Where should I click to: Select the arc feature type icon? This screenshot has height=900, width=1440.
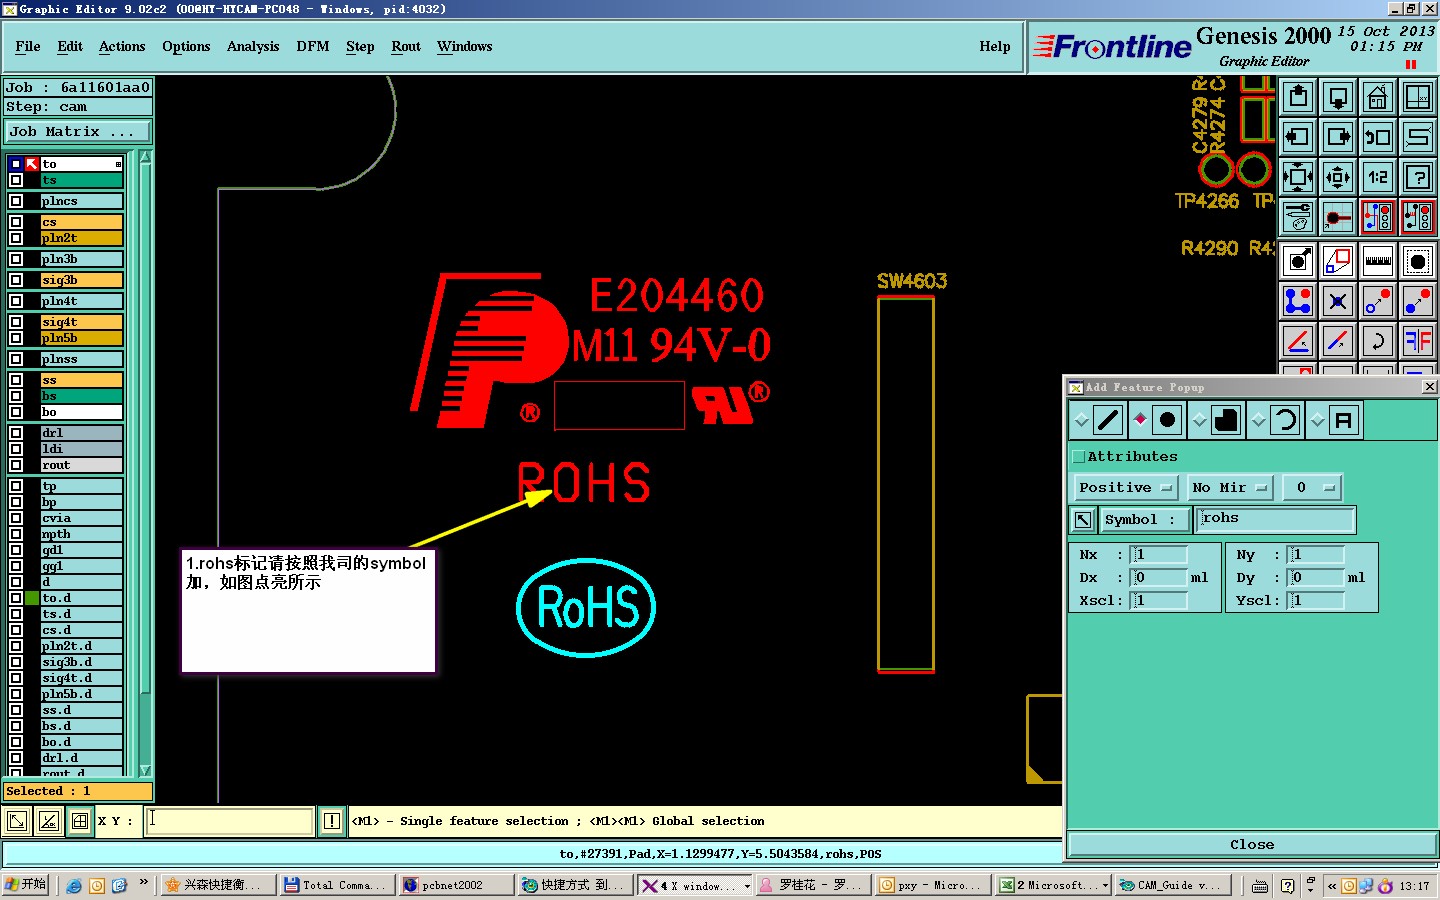[1285, 420]
